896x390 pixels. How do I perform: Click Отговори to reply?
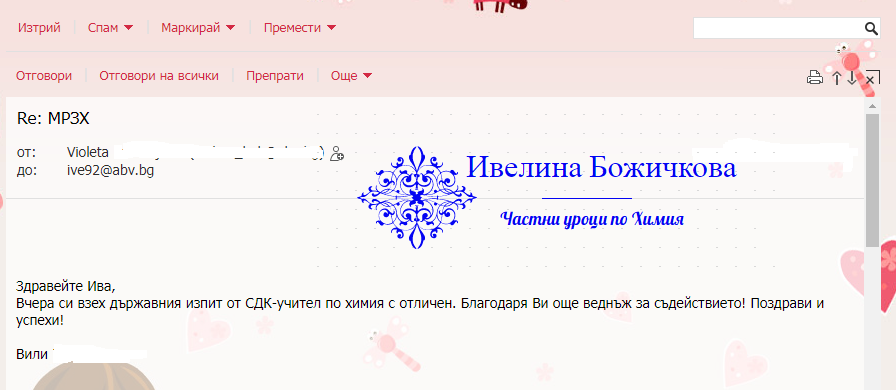44,75
